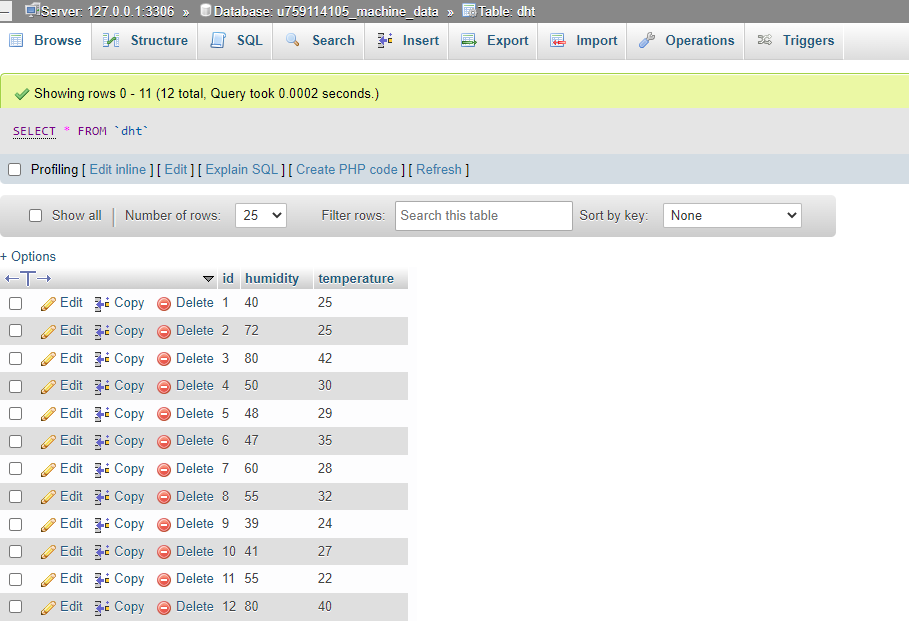The height and width of the screenshot is (634, 909).
Task: Check the Profiling checkbox
Action: (x=14, y=169)
